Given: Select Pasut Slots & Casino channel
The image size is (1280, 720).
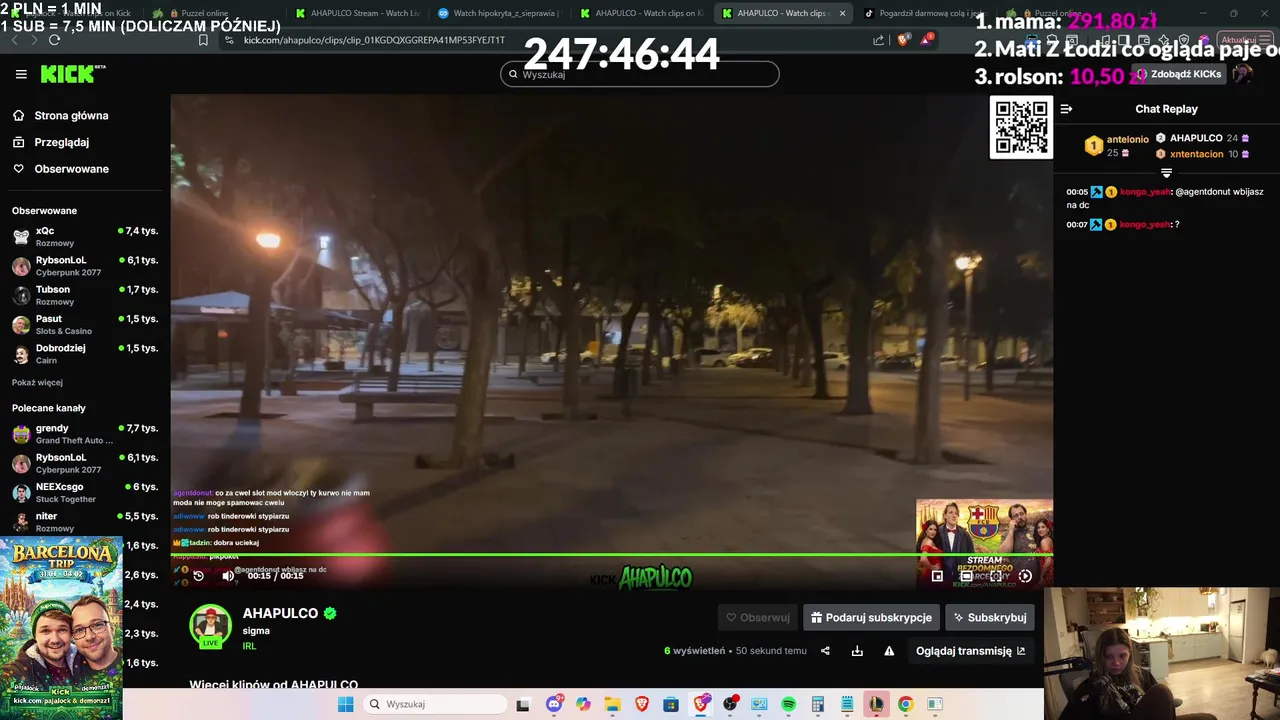Looking at the screenshot, I should (83, 324).
